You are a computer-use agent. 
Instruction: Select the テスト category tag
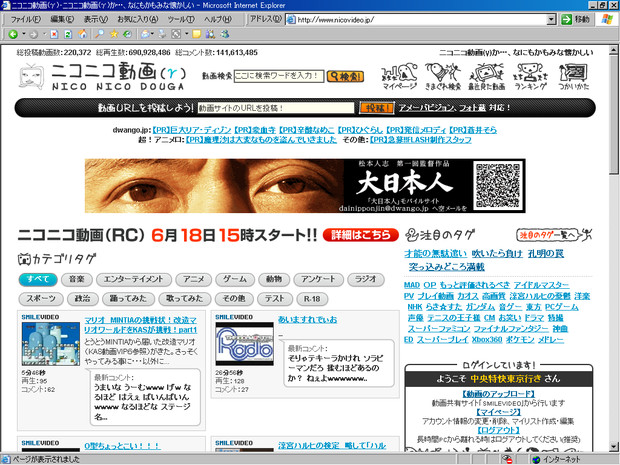(275, 299)
